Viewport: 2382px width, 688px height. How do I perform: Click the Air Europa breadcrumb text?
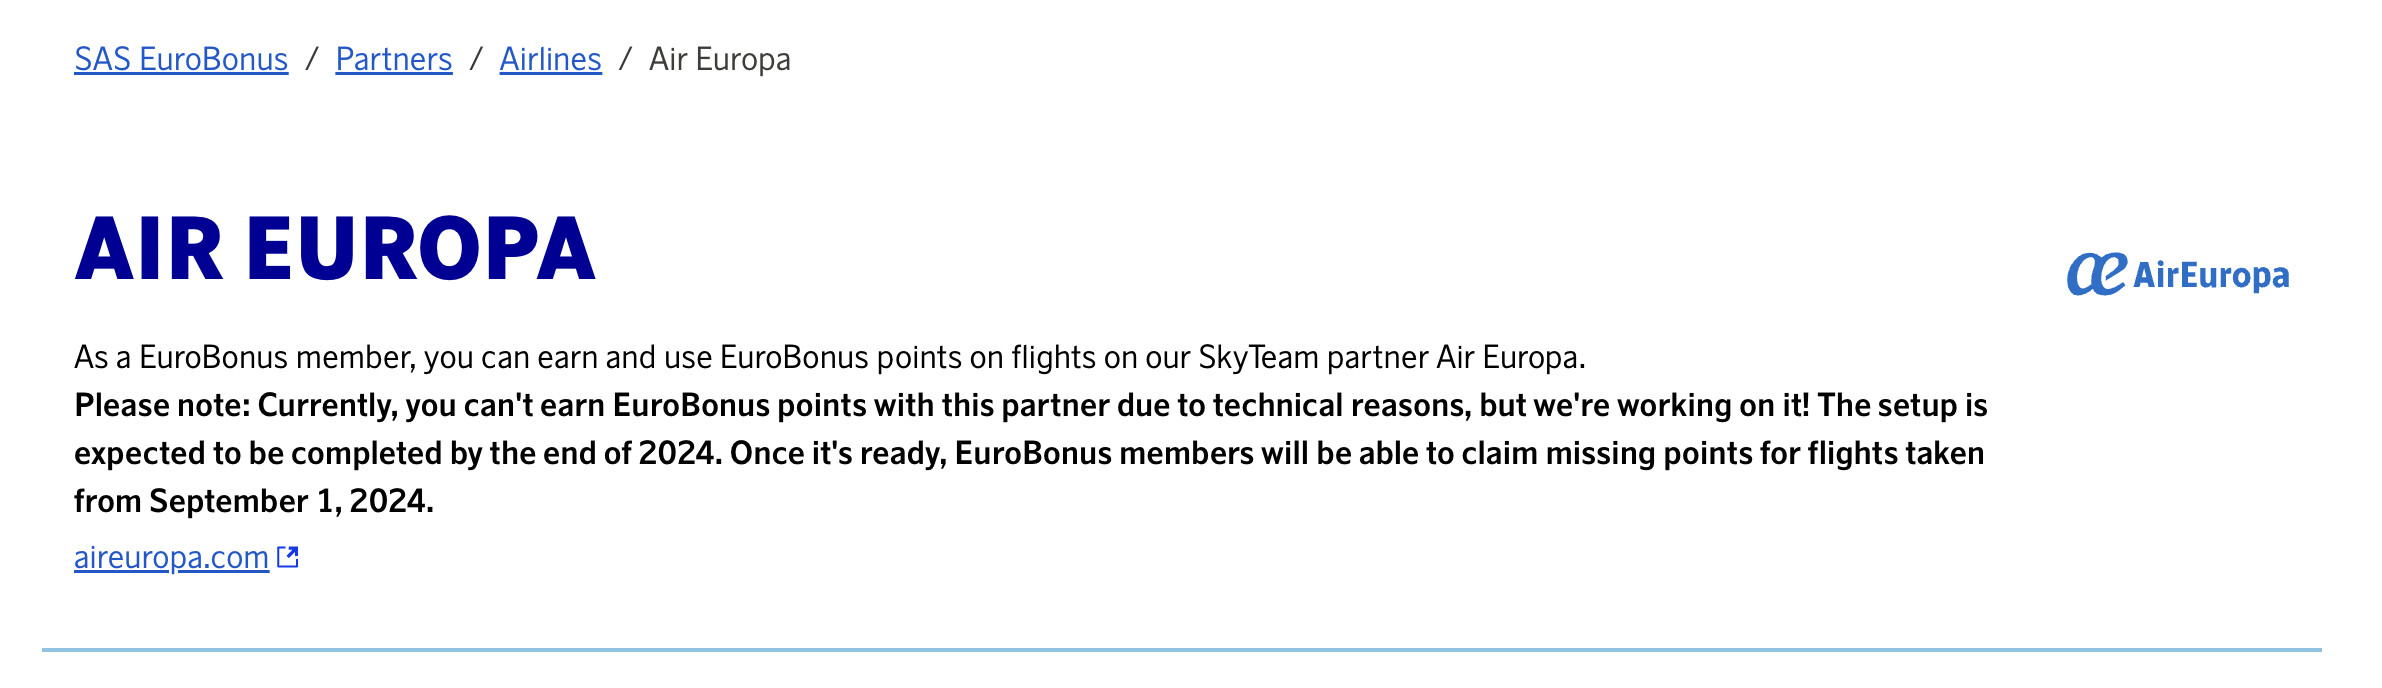(720, 60)
